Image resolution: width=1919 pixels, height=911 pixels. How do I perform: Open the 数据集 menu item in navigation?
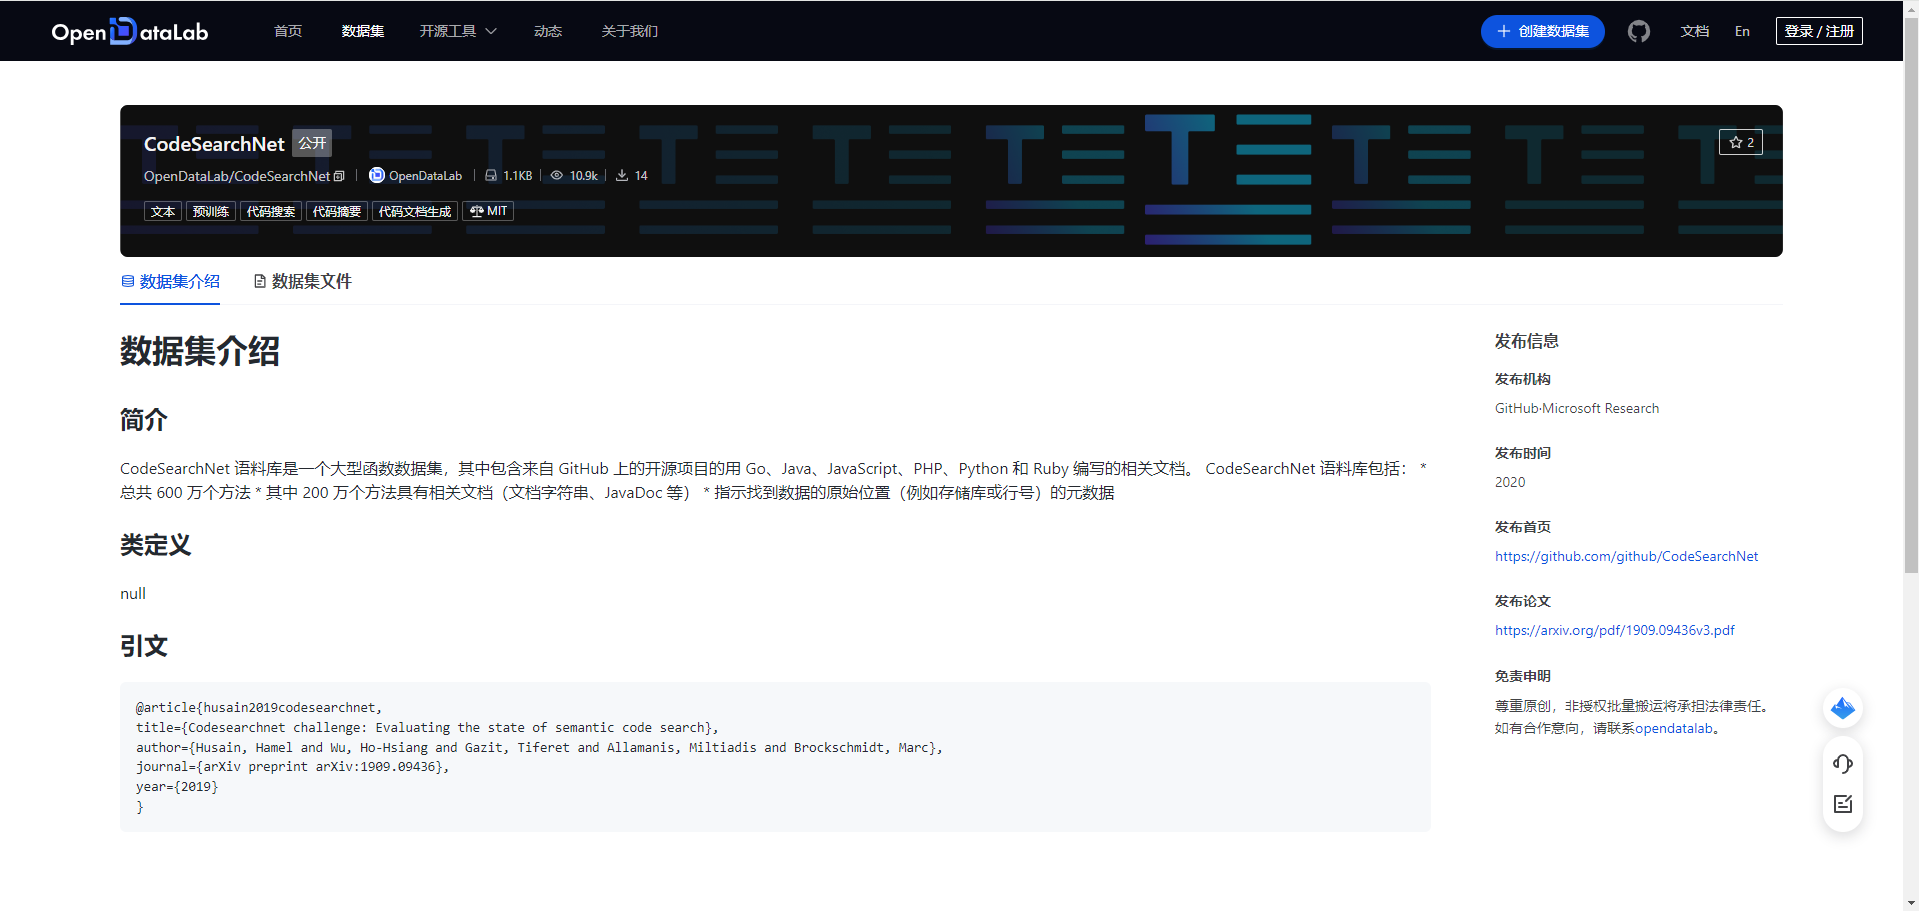pyautogui.click(x=362, y=31)
